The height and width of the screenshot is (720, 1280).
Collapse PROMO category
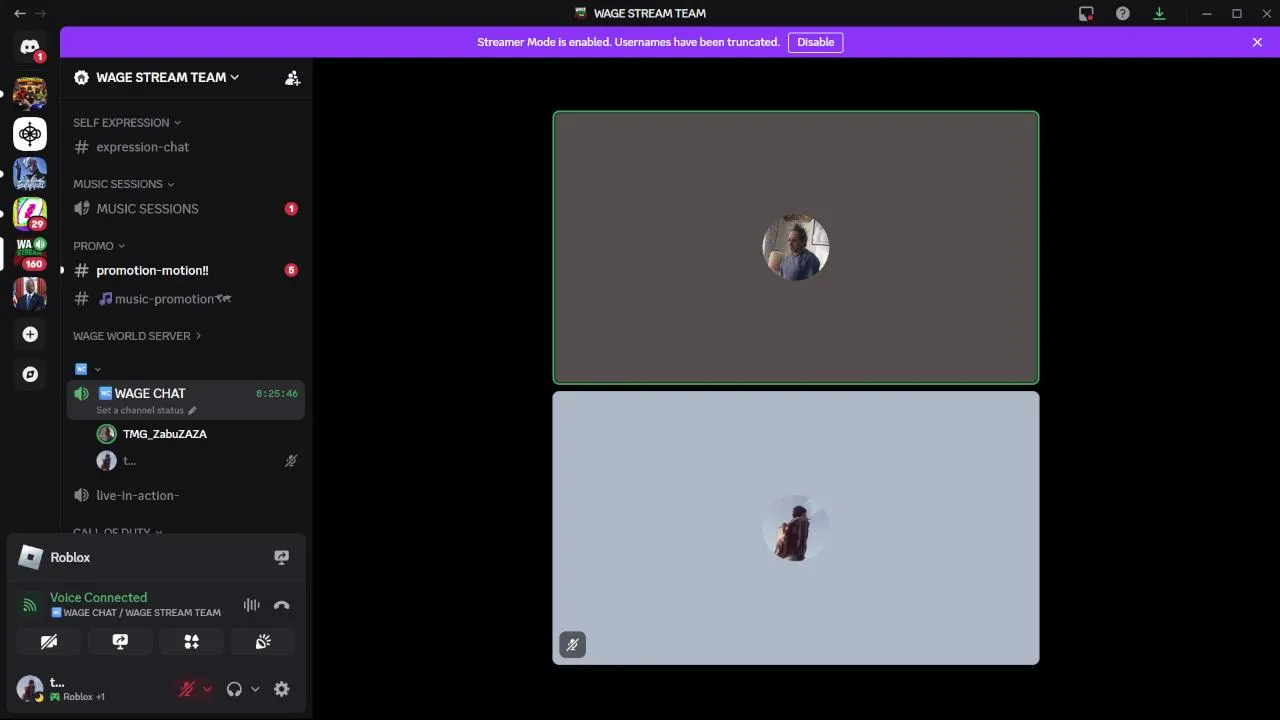click(x=99, y=246)
